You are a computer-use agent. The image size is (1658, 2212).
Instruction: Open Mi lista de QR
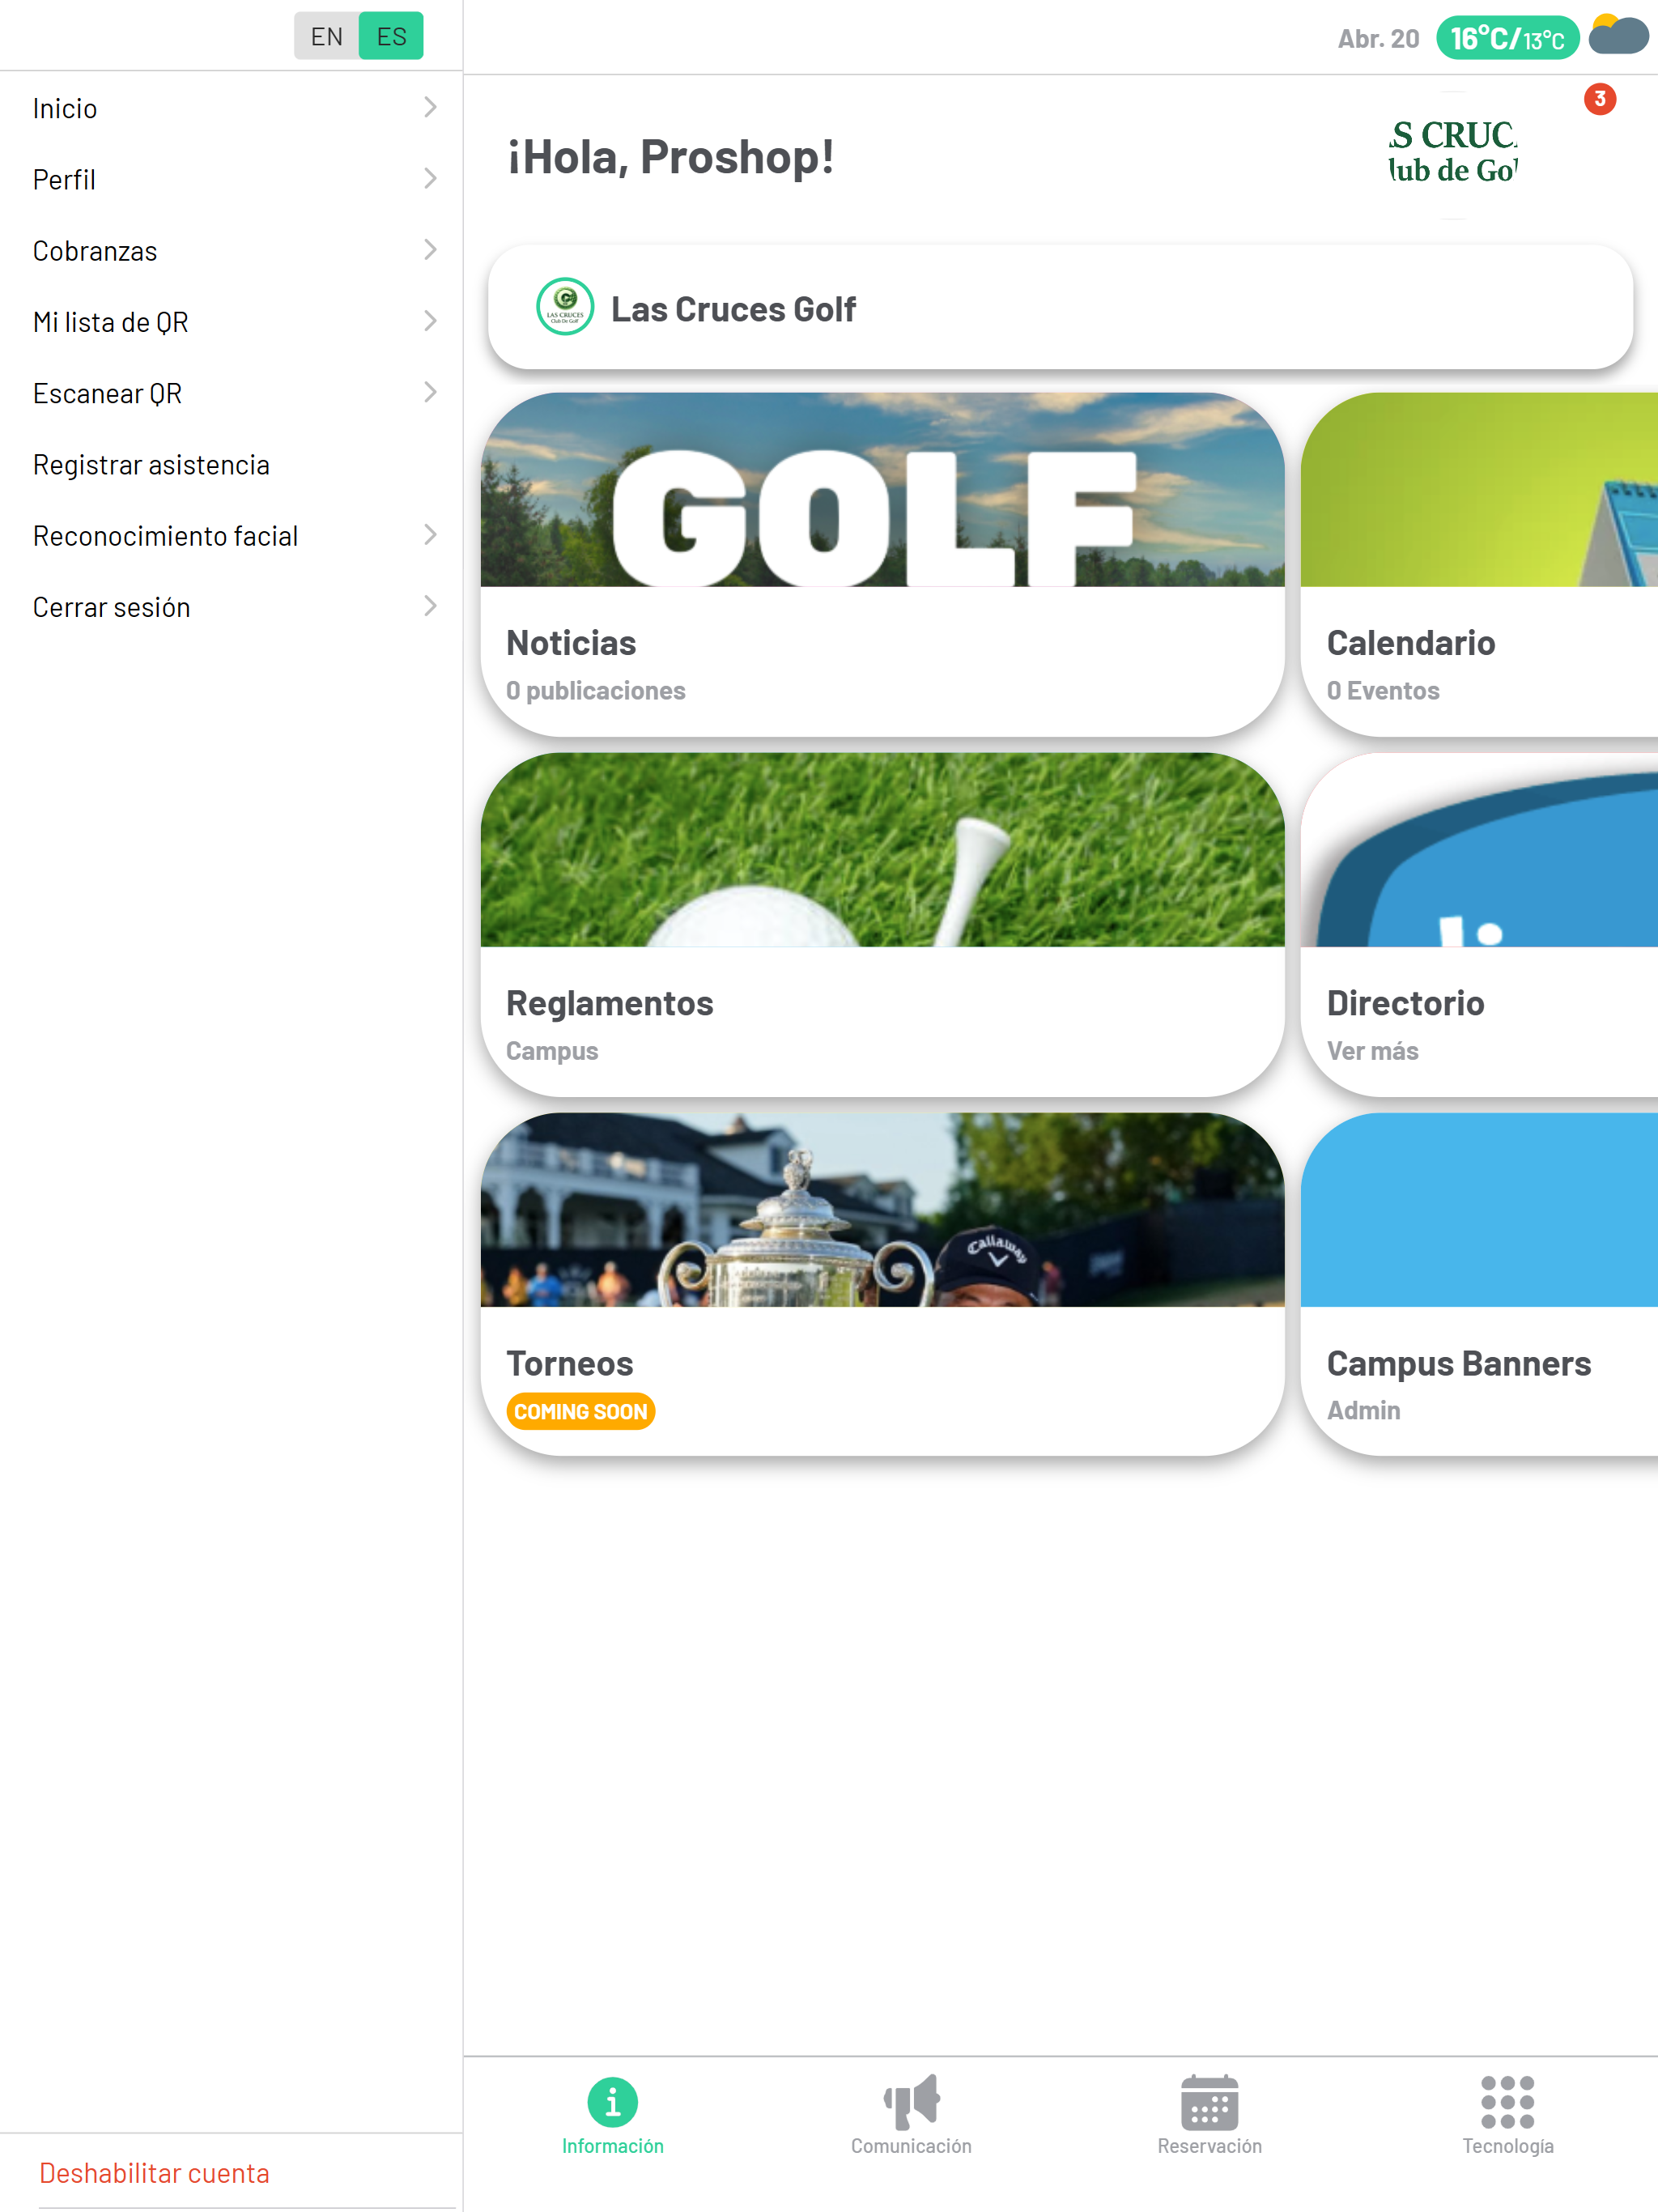[231, 322]
